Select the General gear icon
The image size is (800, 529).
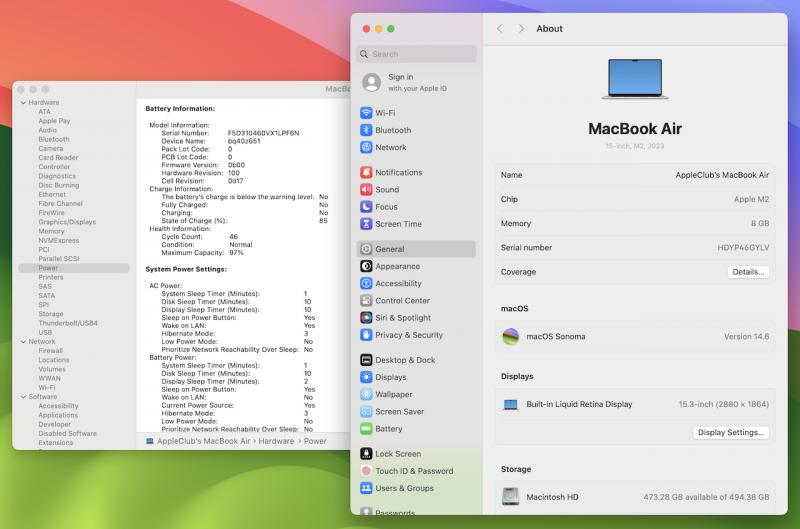click(x=366, y=249)
